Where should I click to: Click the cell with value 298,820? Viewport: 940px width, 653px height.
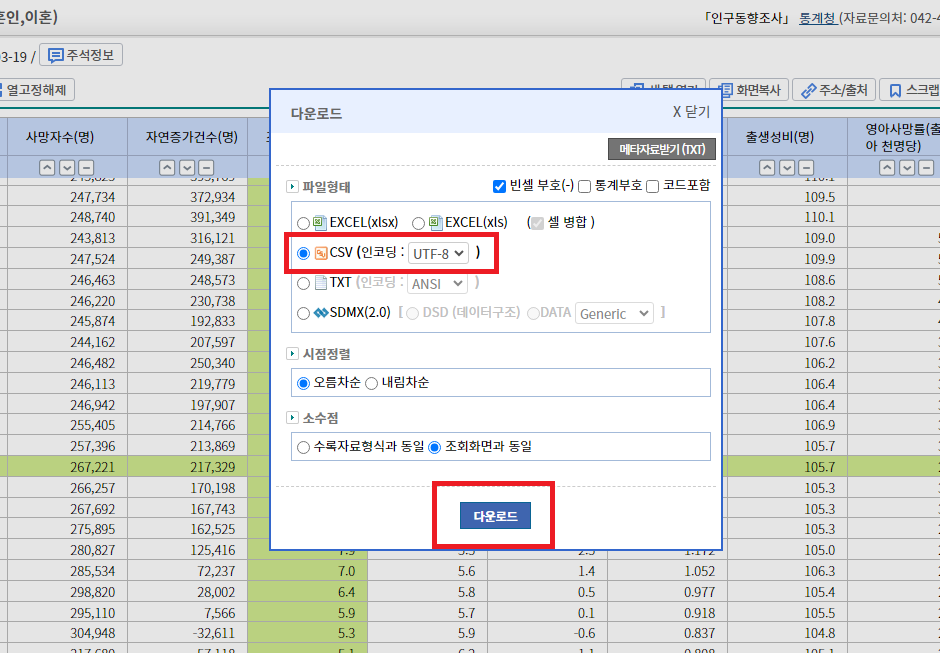coord(67,592)
